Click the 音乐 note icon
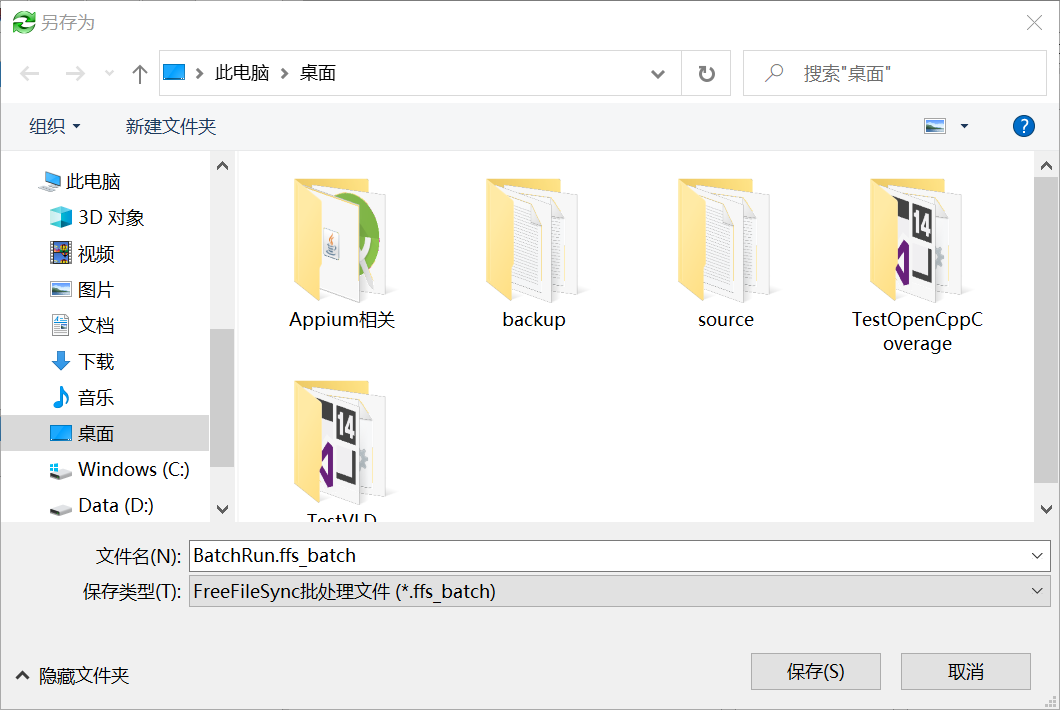This screenshot has width=1060, height=710. coord(61,397)
